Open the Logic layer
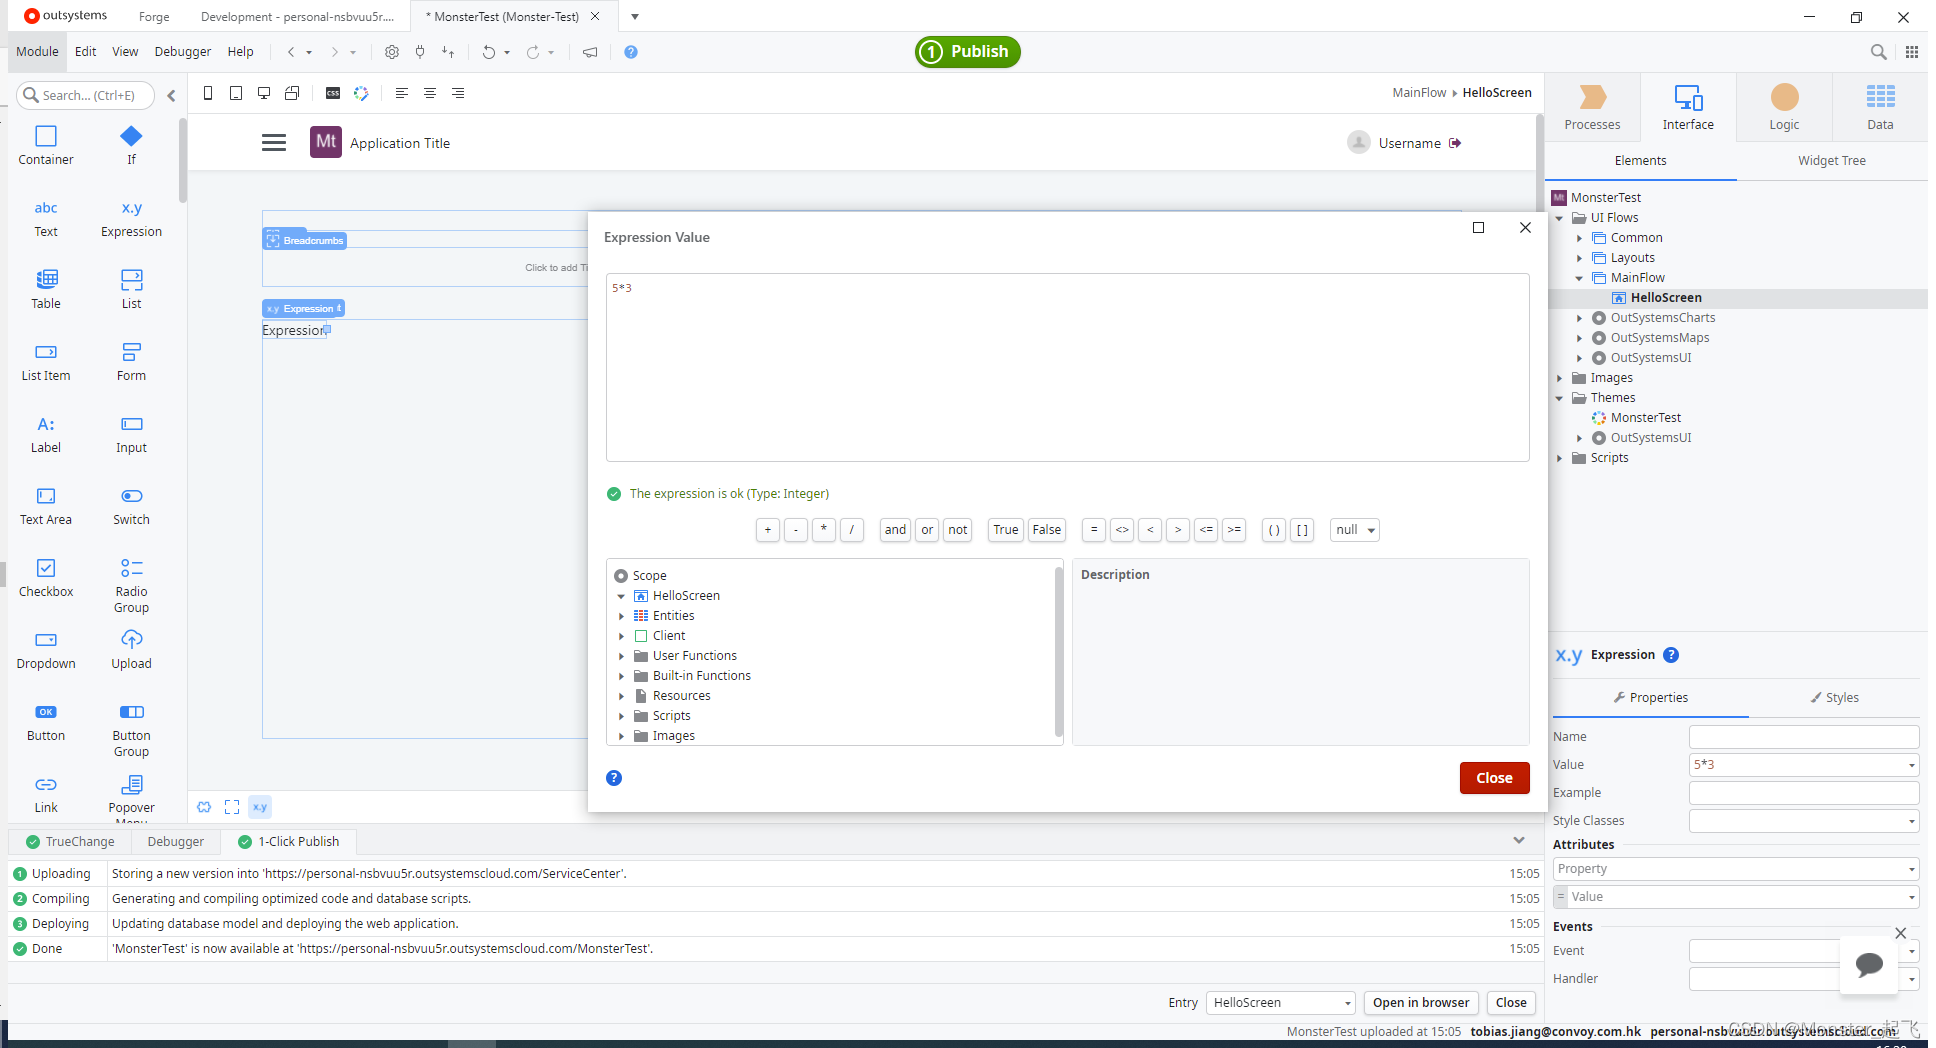1936x1048 pixels. [x=1784, y=107]
